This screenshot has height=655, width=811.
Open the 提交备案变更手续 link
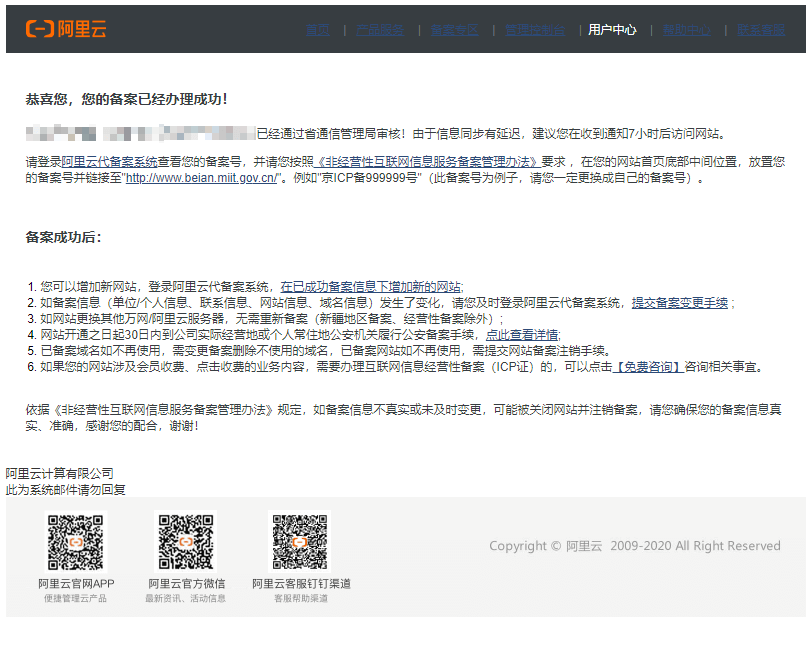[680, 303]
